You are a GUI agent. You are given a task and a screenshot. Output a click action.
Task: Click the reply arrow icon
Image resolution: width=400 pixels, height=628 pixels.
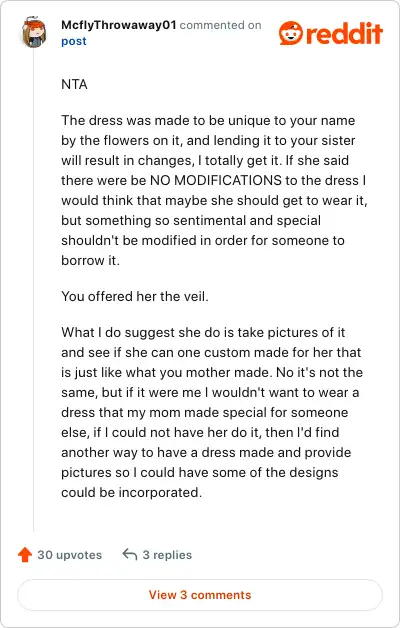point(130,554)
